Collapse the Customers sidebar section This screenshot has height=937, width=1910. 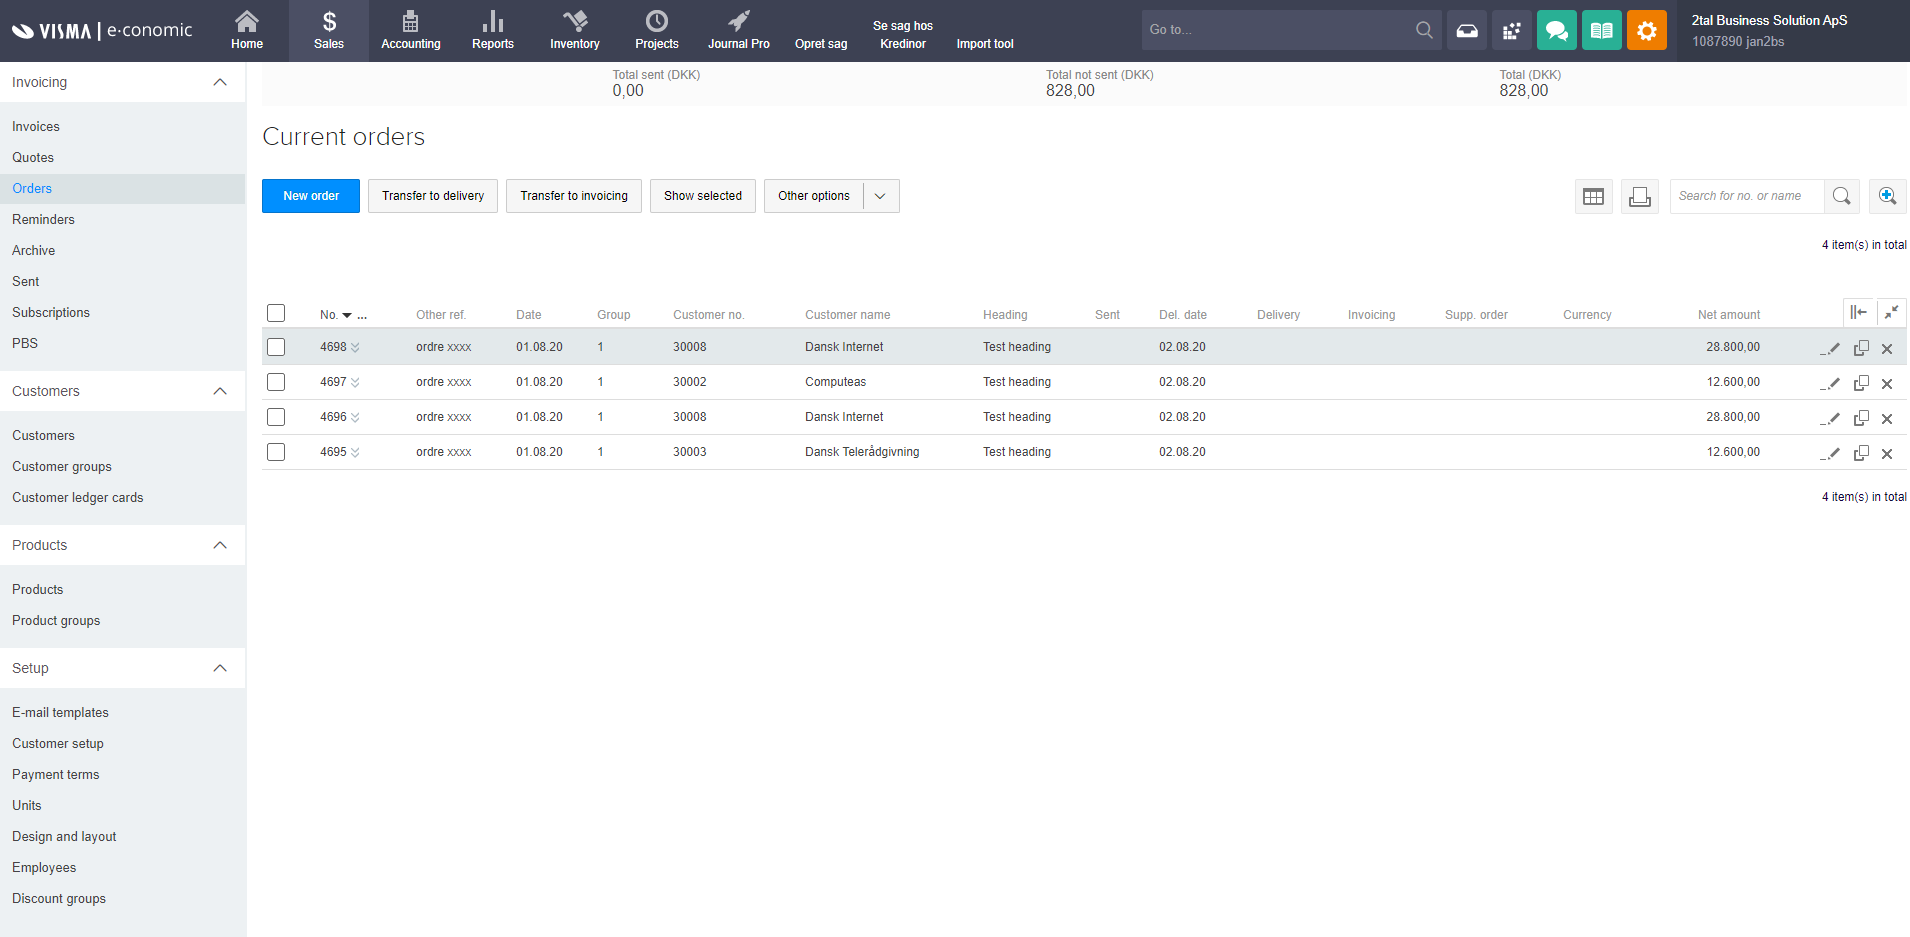(x=220, y=391)
